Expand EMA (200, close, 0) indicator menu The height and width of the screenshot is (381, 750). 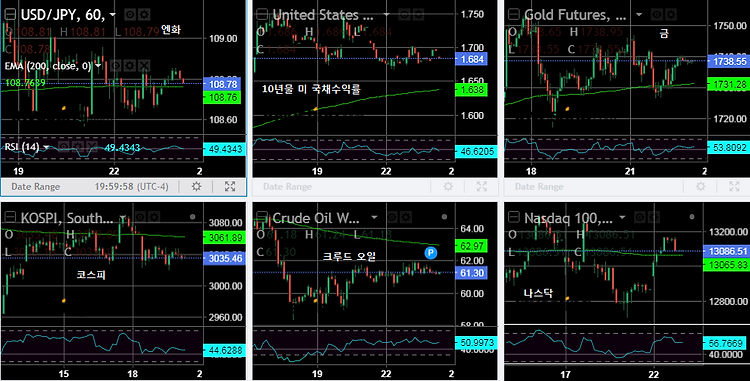[98, 65]
